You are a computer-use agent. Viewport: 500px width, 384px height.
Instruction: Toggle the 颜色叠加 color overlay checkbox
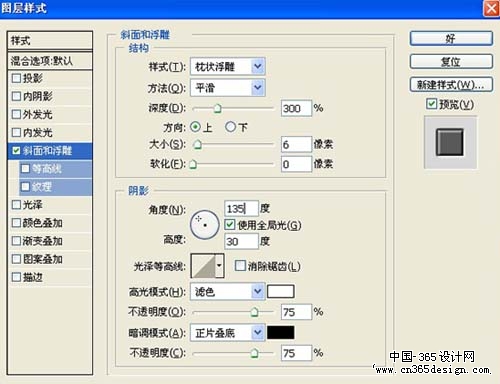click(16, 223)
